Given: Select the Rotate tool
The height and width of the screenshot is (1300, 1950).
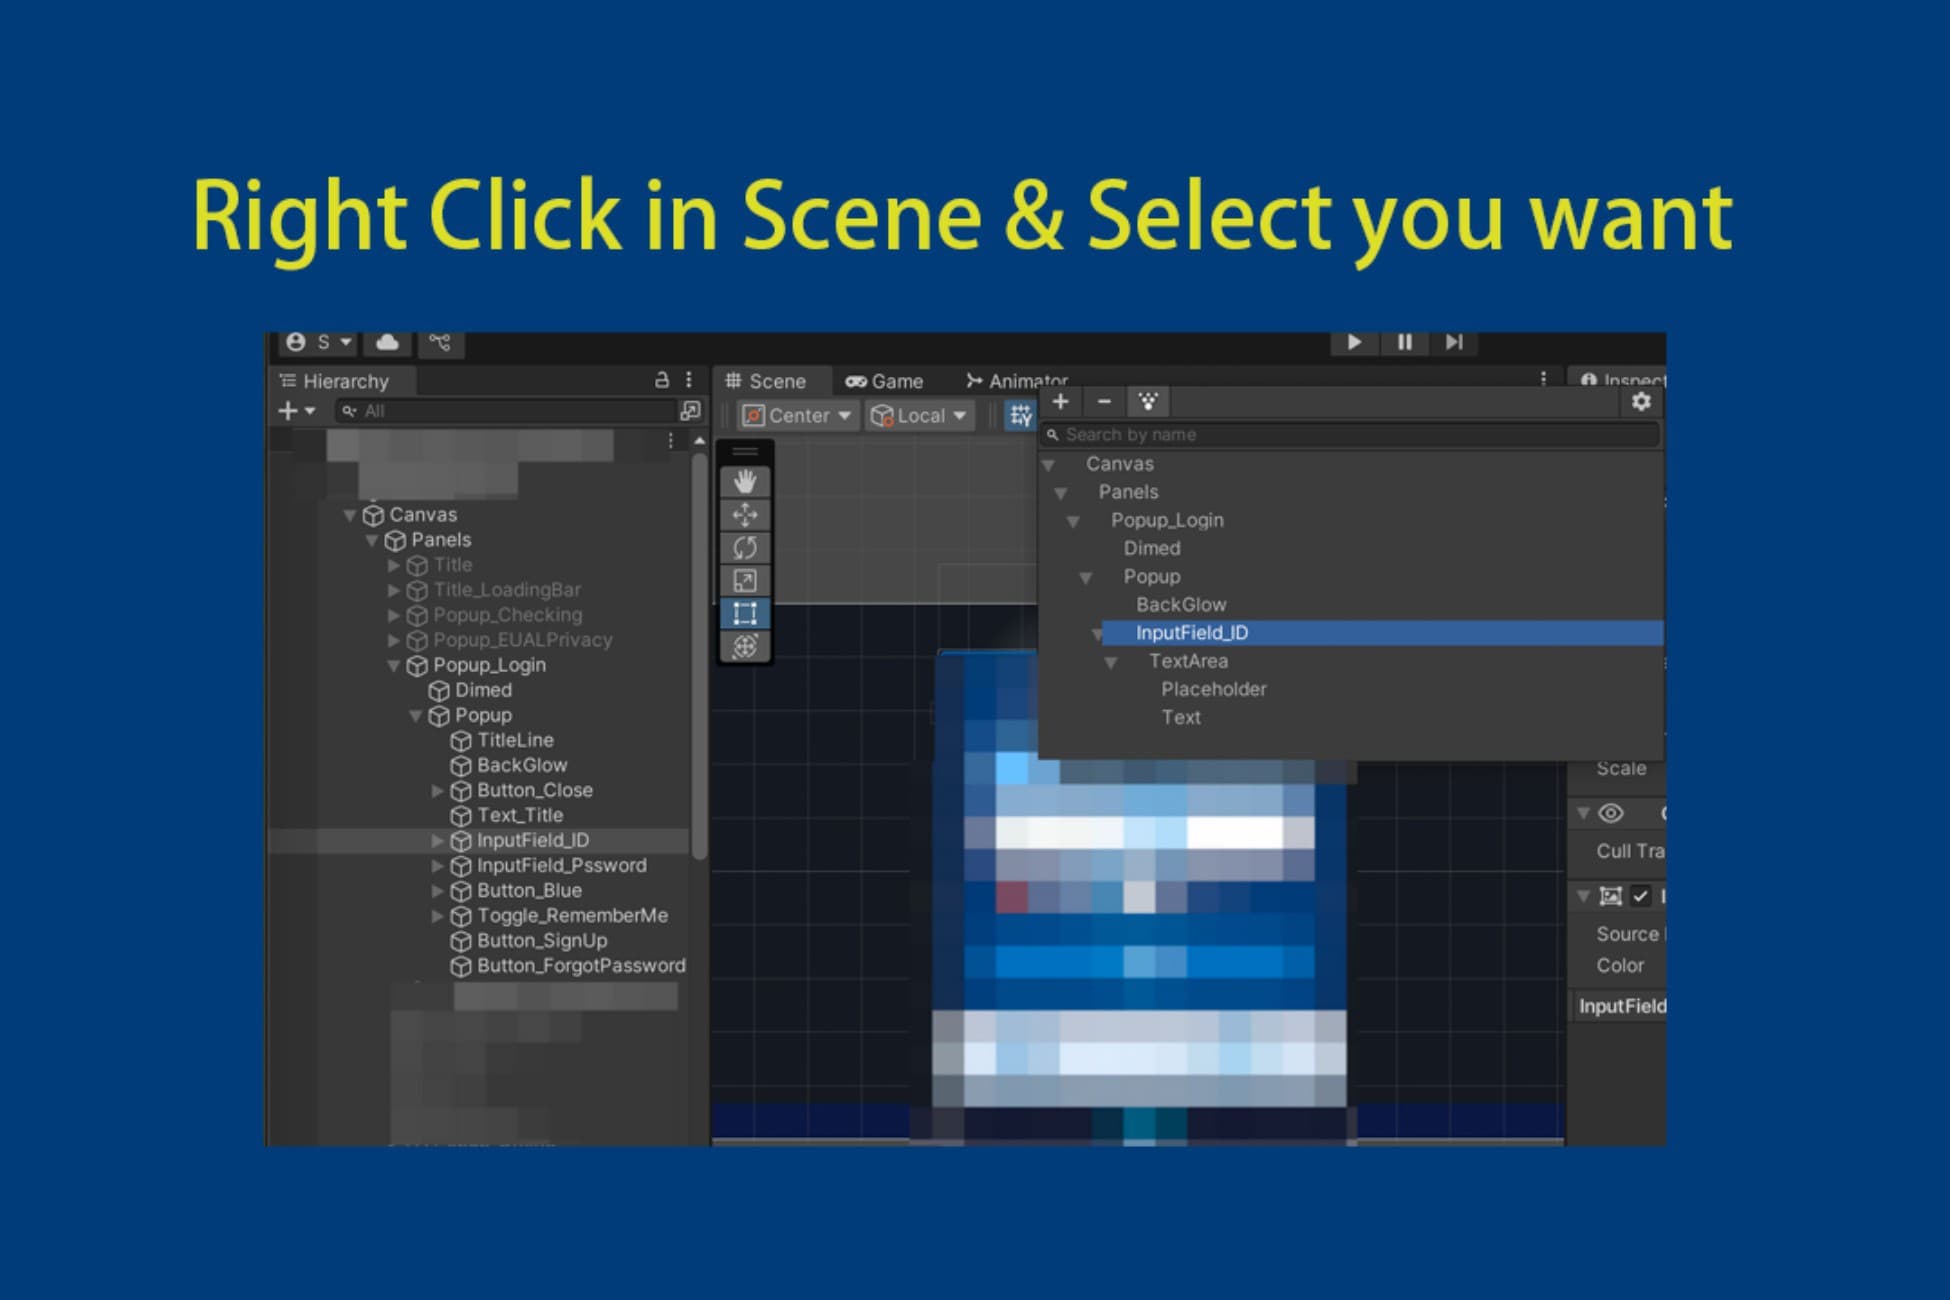Looking at the screenshot, I should click(745, 548).
